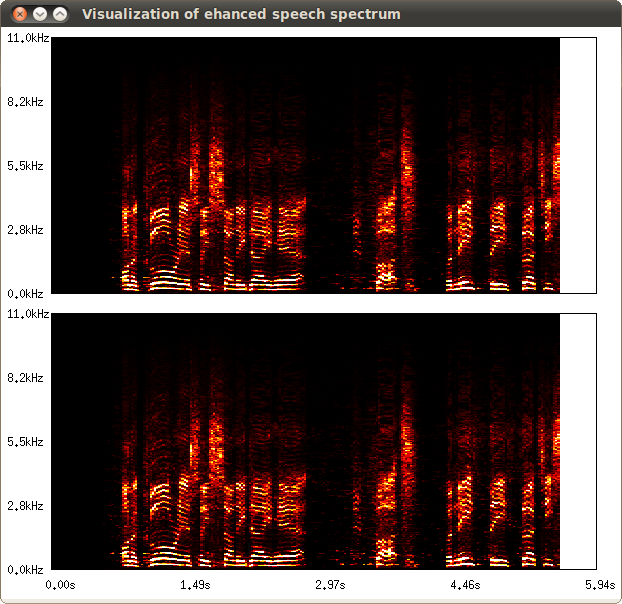Close the speech spectrum visualization window
This screenshot has width=622, height=604.
click(x=18, y=14)
